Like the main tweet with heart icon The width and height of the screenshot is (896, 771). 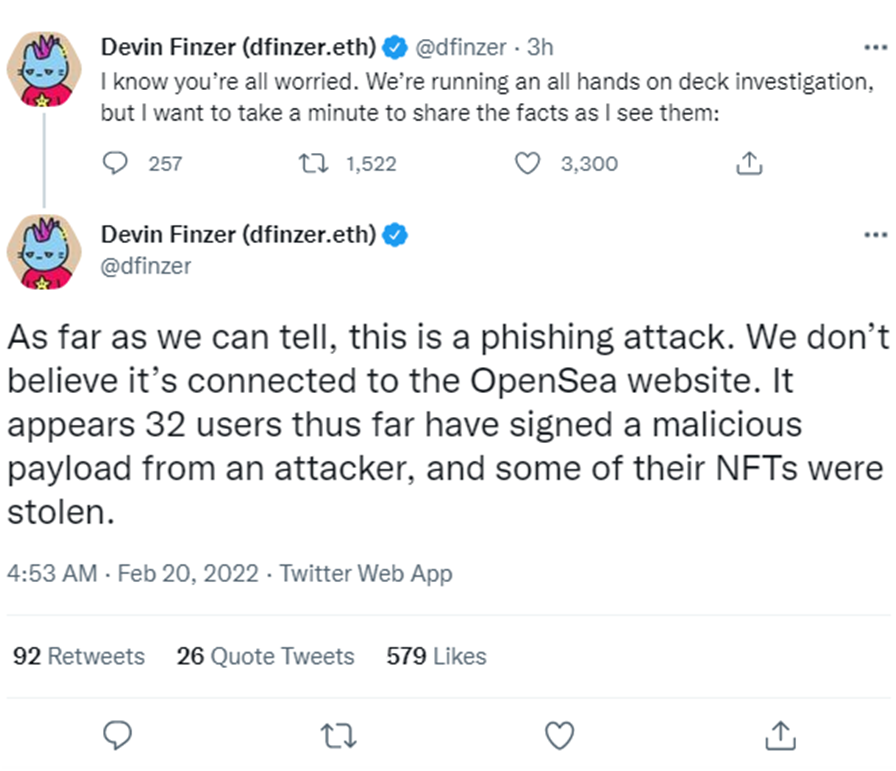559,736
